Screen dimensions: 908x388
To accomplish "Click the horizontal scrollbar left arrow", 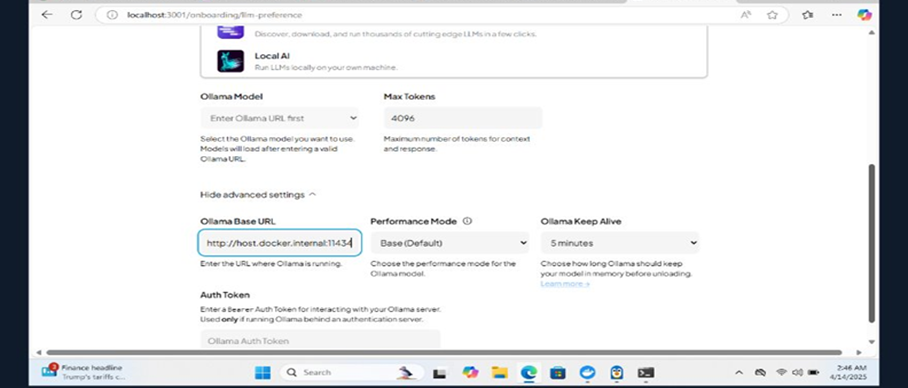I will [39, 352].
